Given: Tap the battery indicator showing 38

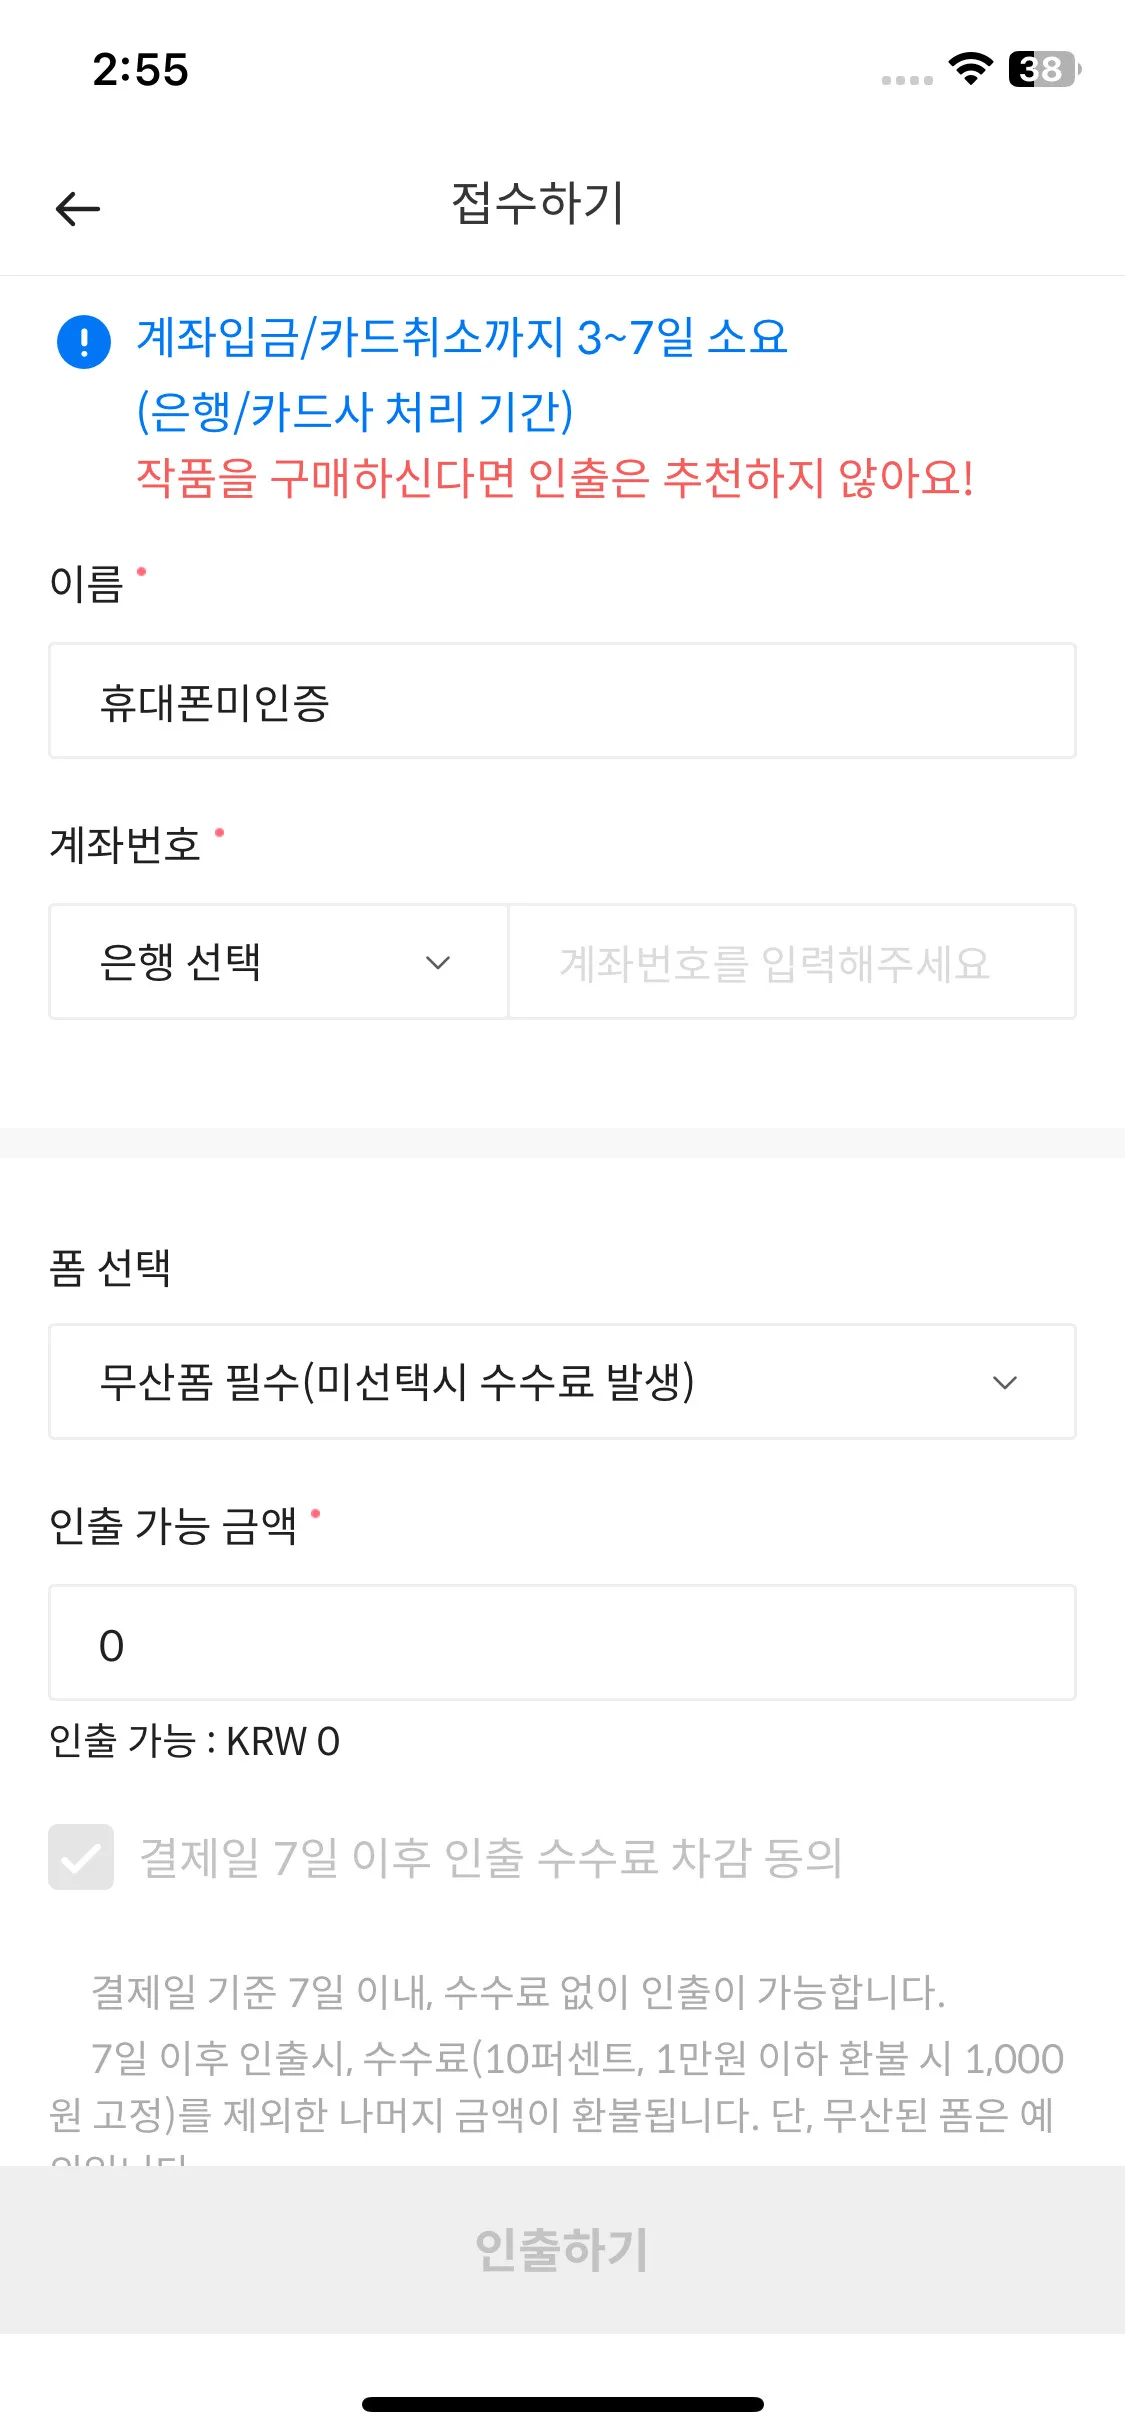Looking at the screenshot, I should click(1044, 69).
